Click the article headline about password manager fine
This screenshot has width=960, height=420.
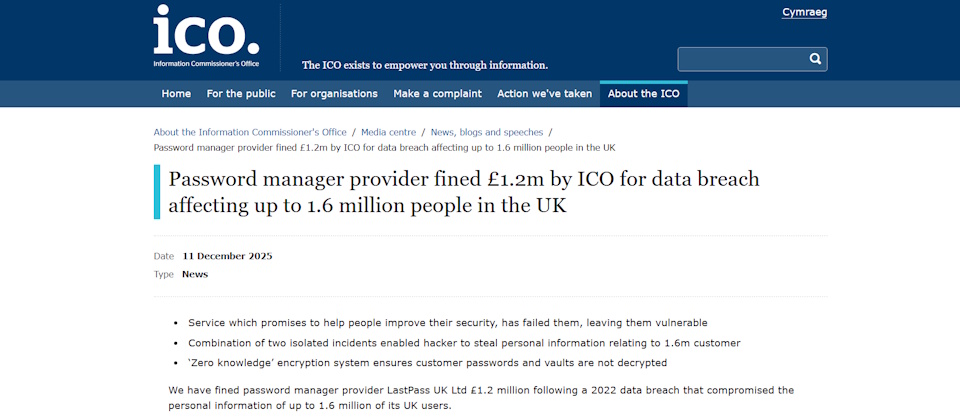pos(464,192)
